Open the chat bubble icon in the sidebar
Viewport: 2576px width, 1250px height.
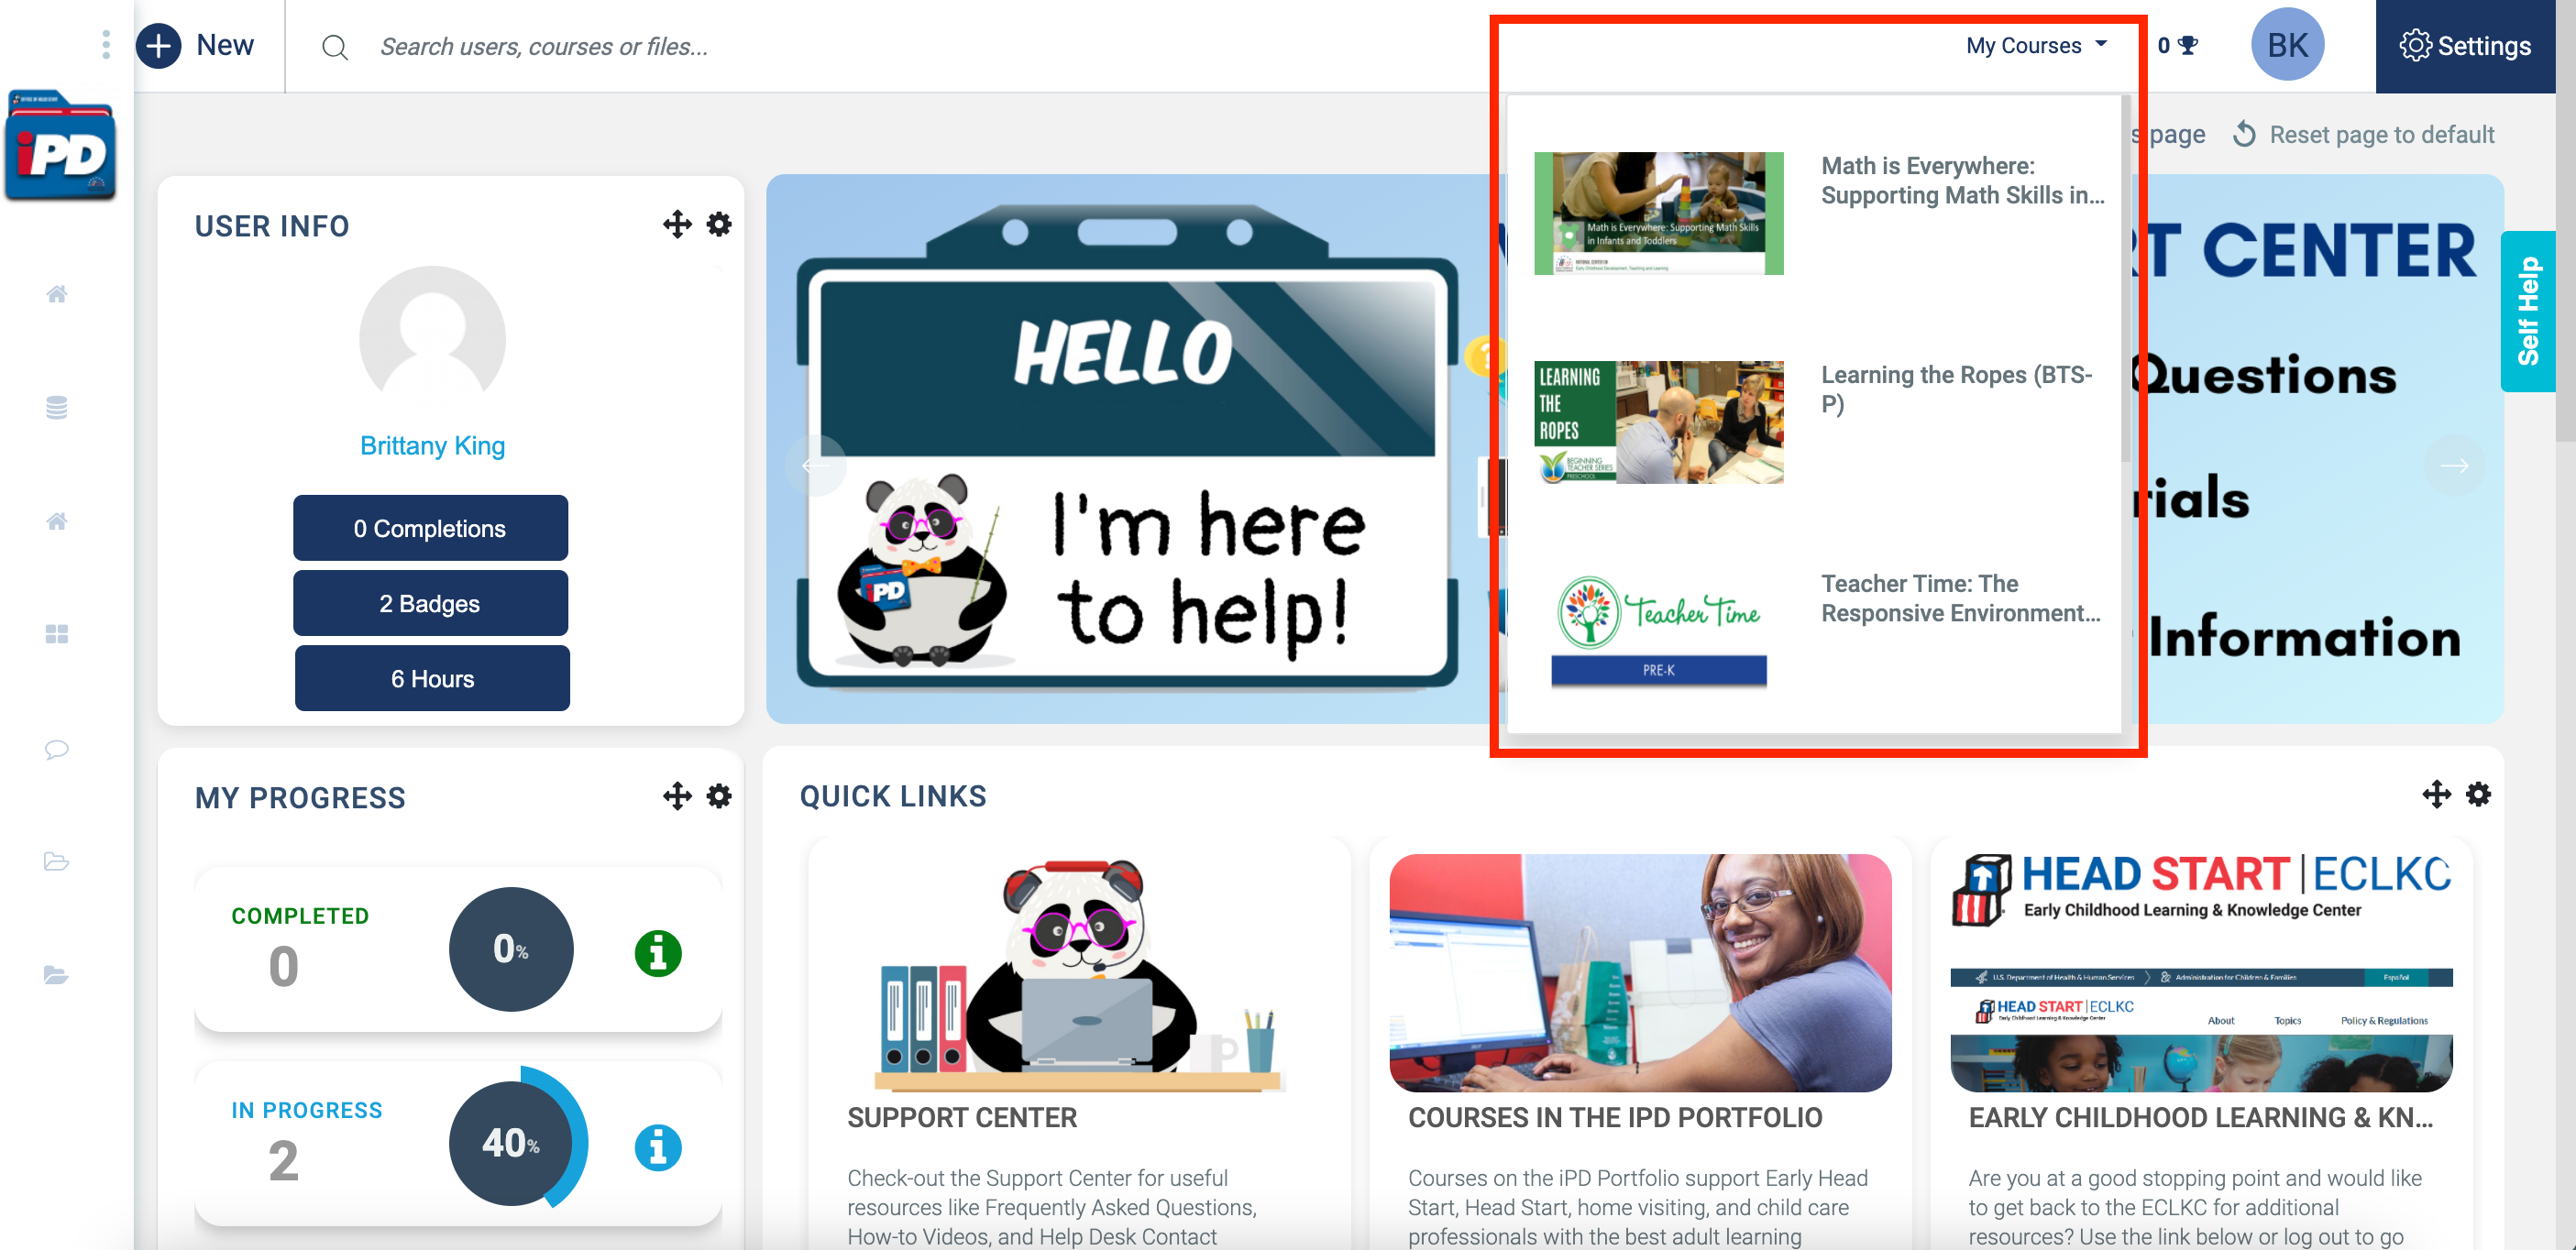click(x=57, y=750)
